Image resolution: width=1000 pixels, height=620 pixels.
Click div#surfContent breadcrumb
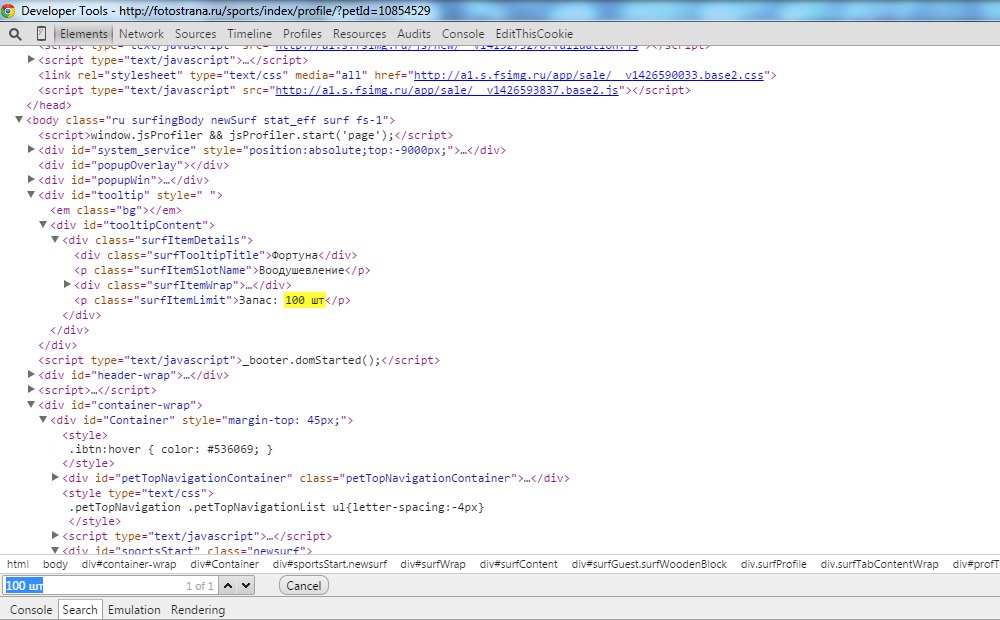point(518,565)
